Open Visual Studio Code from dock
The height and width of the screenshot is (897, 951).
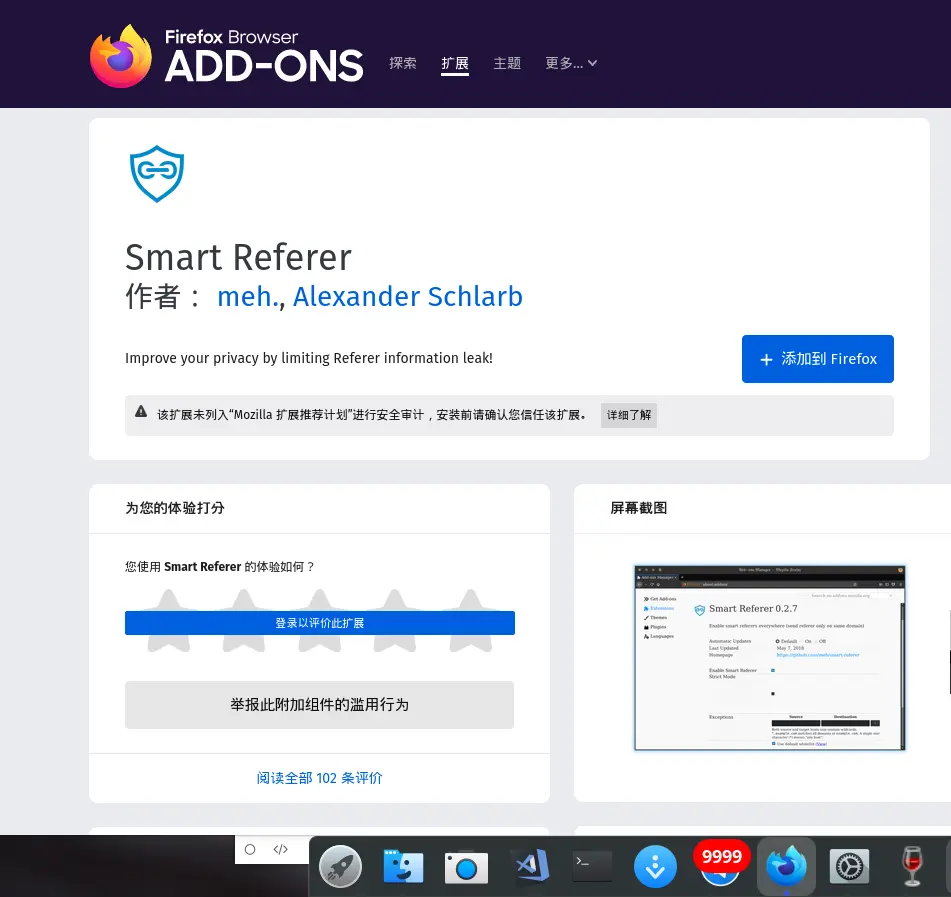(532, 865)
